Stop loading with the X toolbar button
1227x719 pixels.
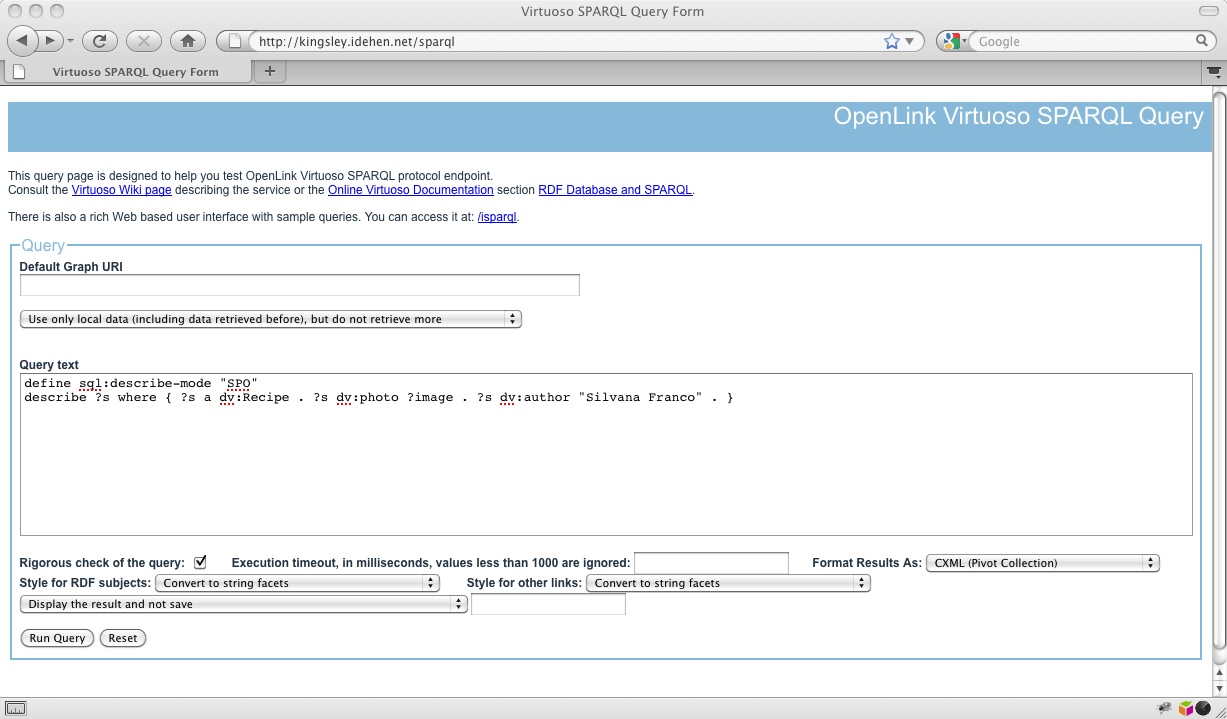[x=144, y=41]
